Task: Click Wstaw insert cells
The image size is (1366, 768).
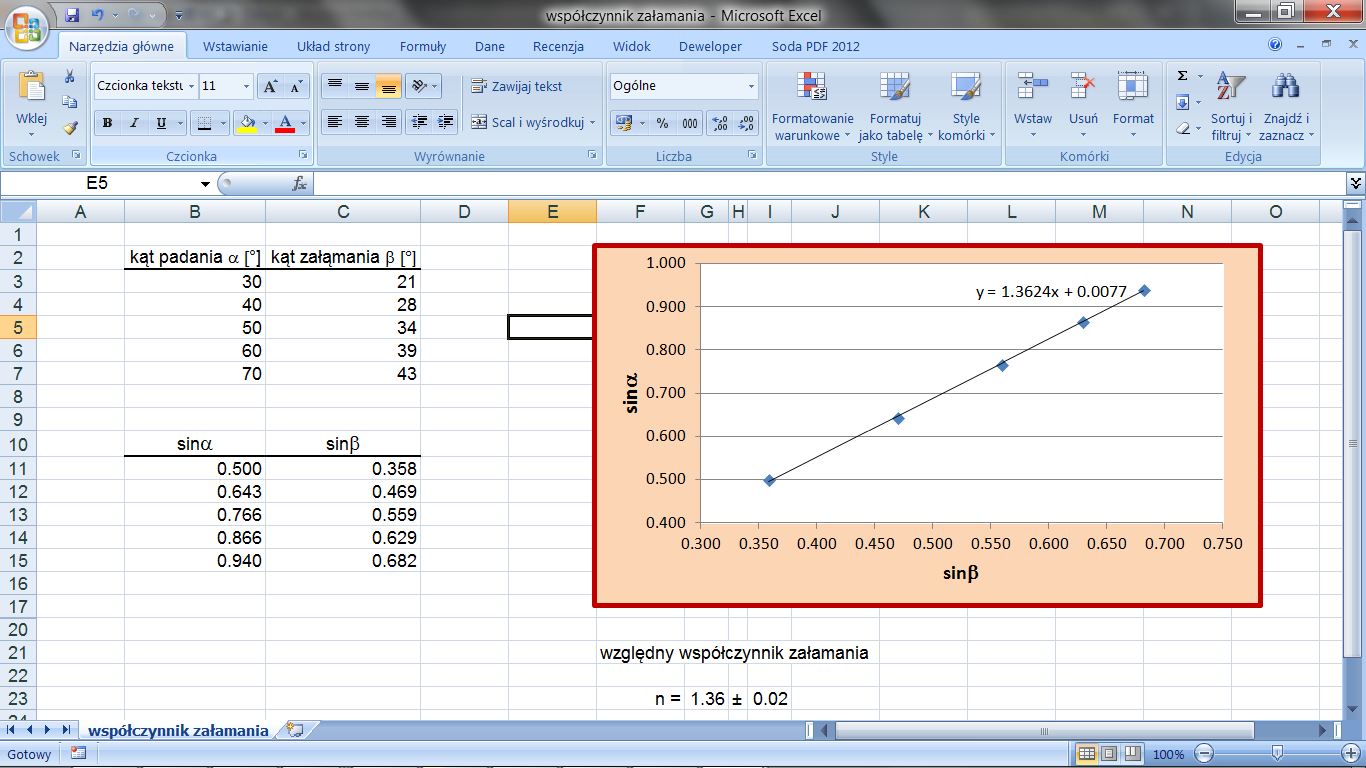Action: click(1032, 106)
